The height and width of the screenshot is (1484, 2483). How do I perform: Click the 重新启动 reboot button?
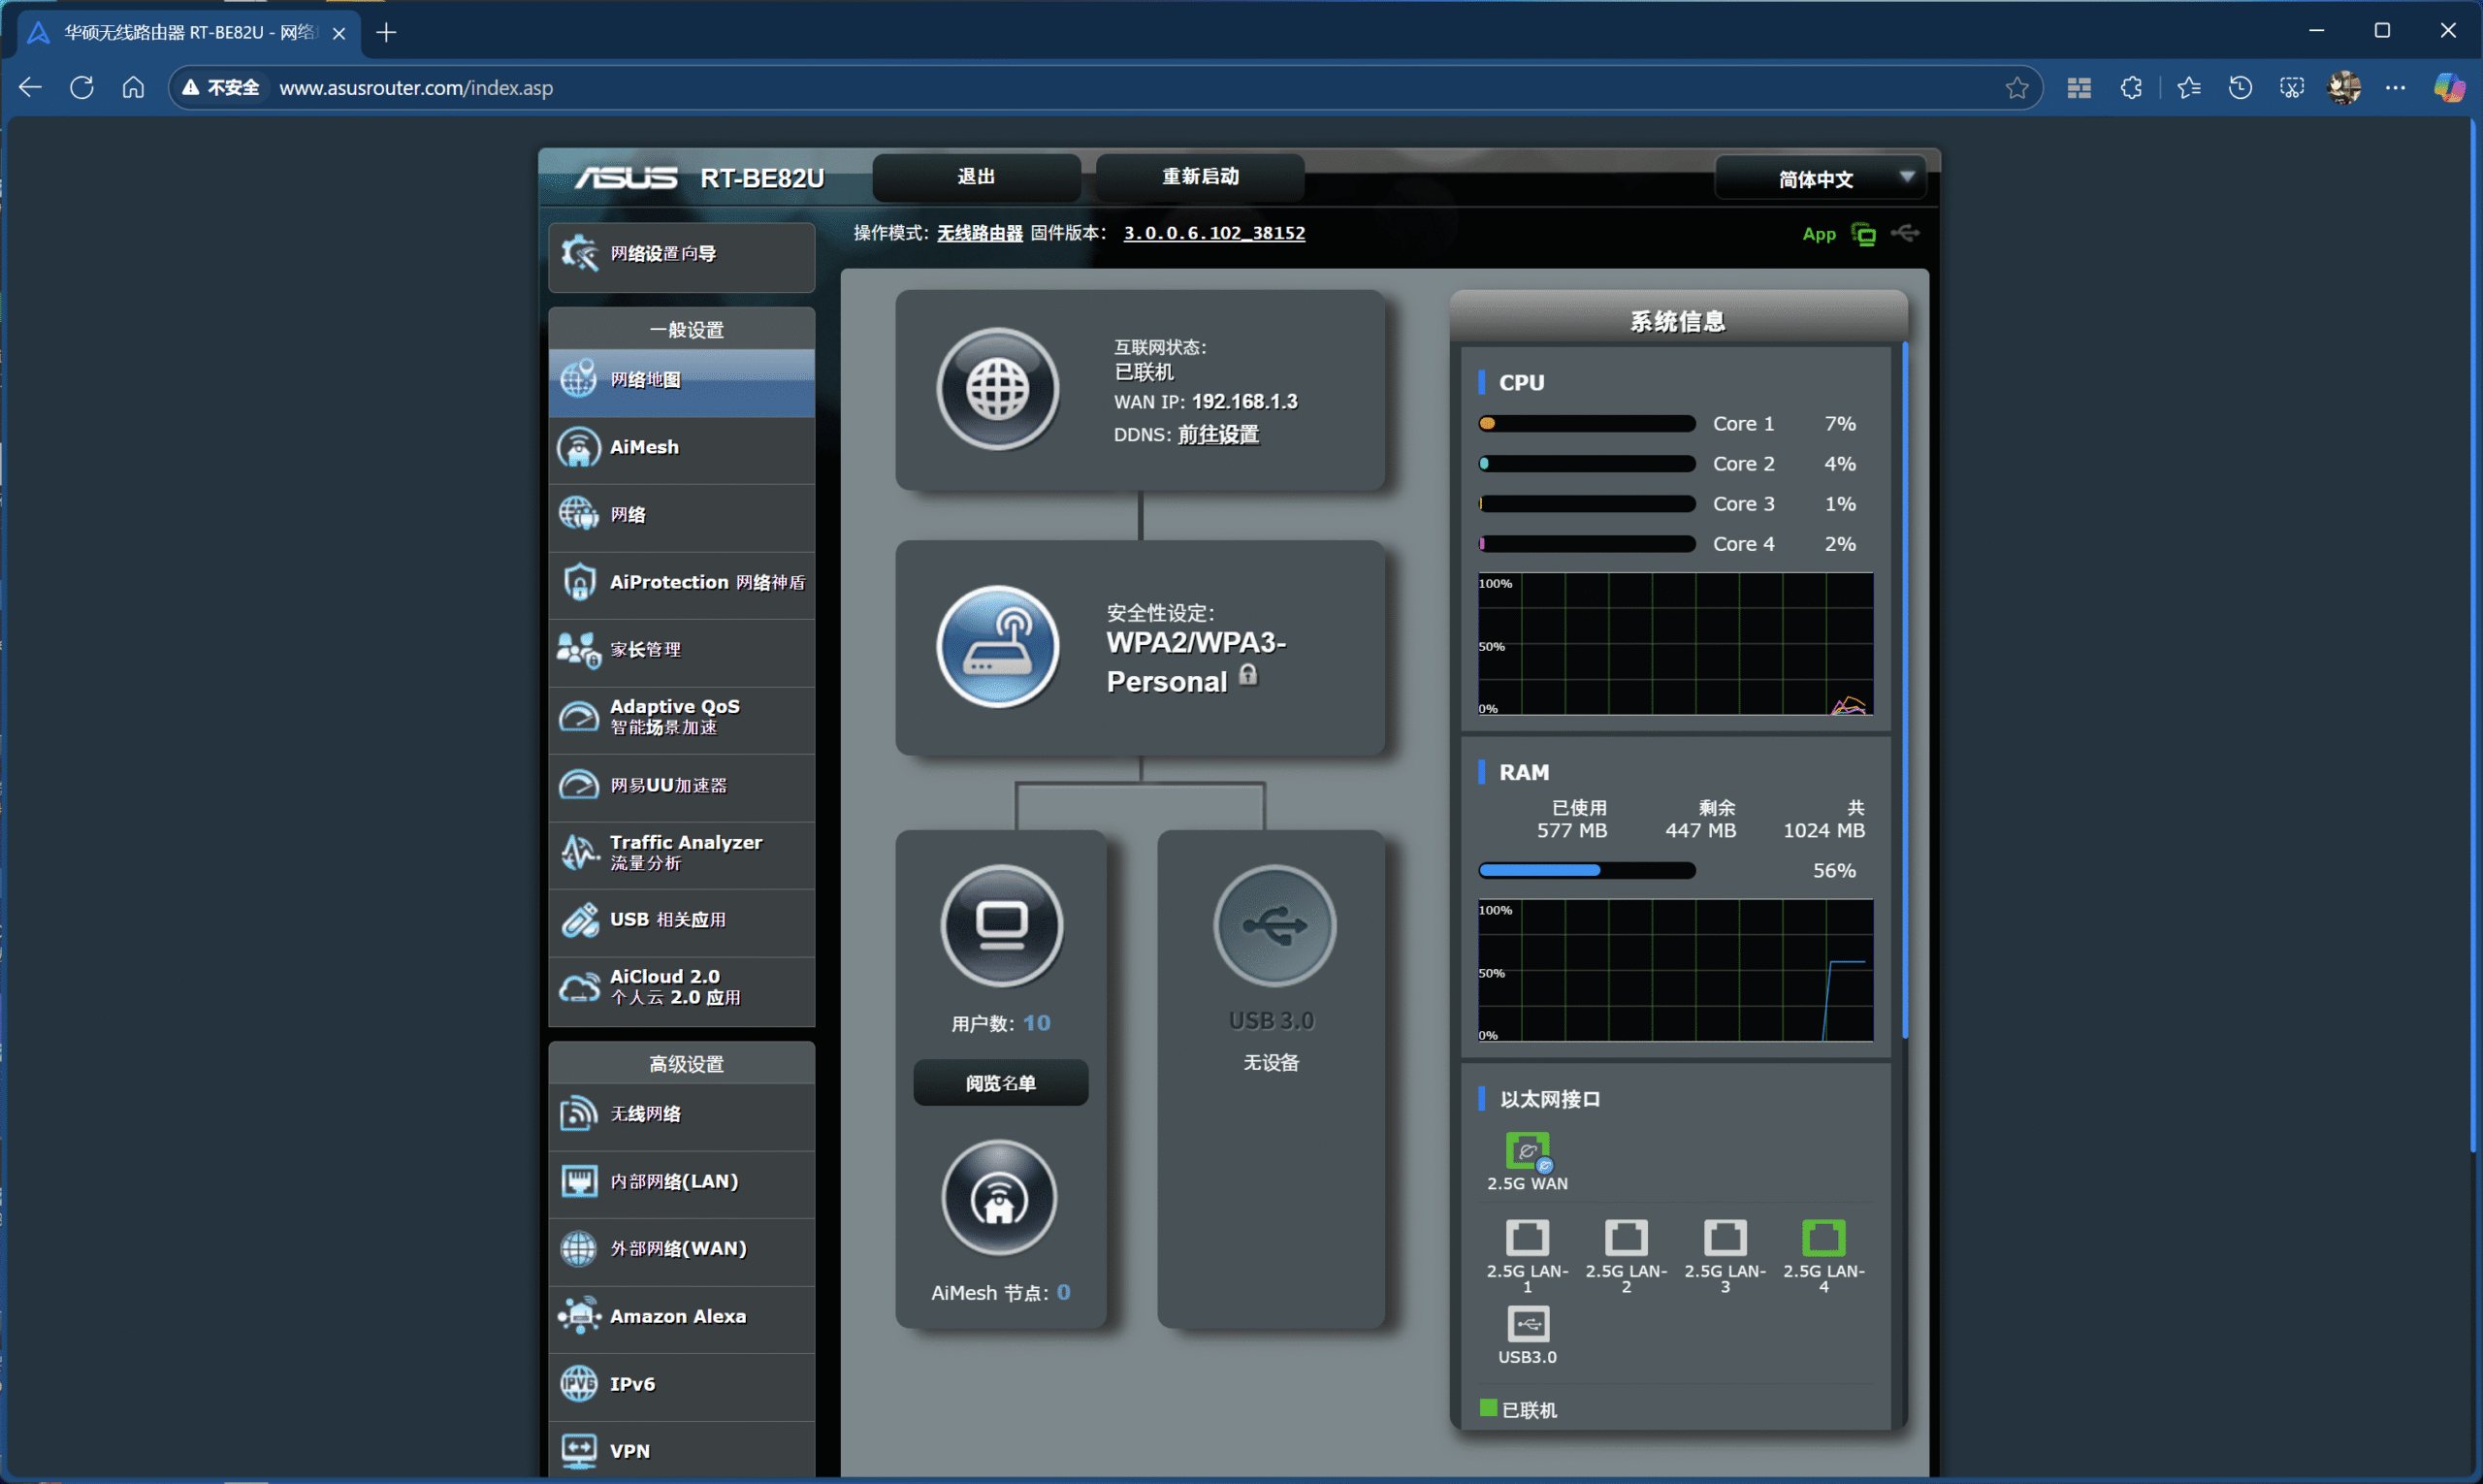coord(1200,177)
